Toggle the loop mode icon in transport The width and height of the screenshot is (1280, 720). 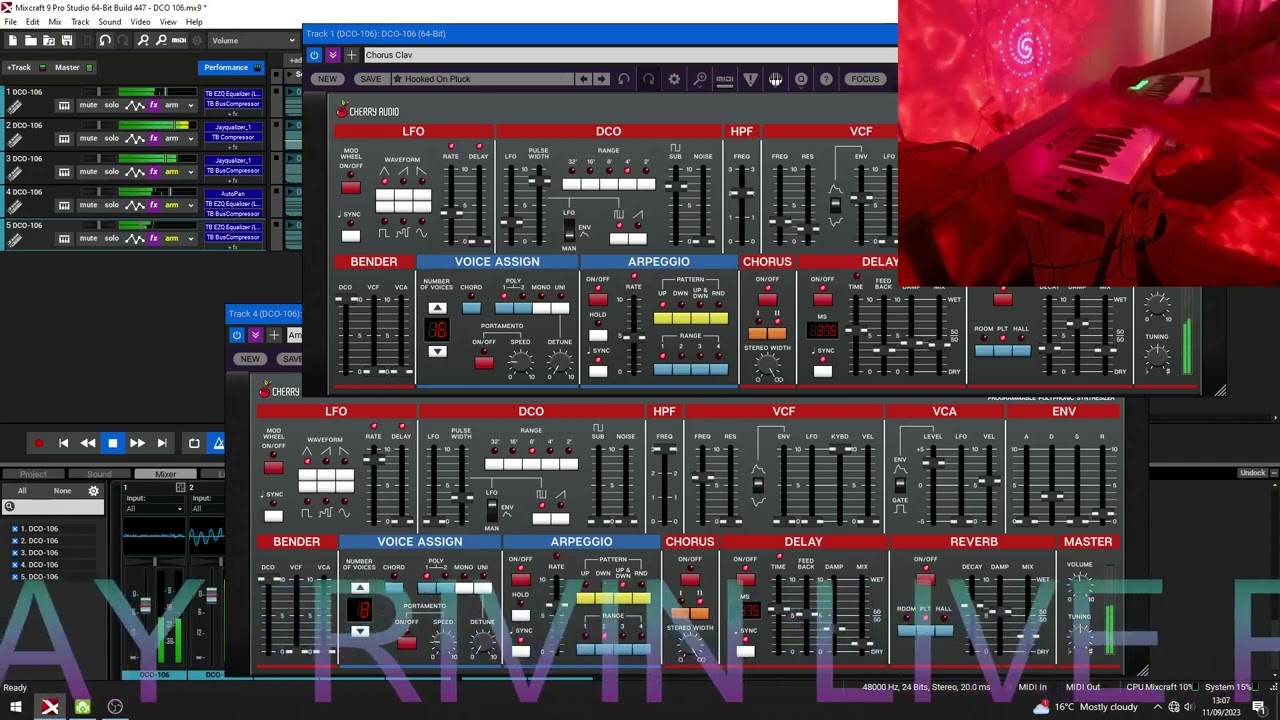point(194,443)
